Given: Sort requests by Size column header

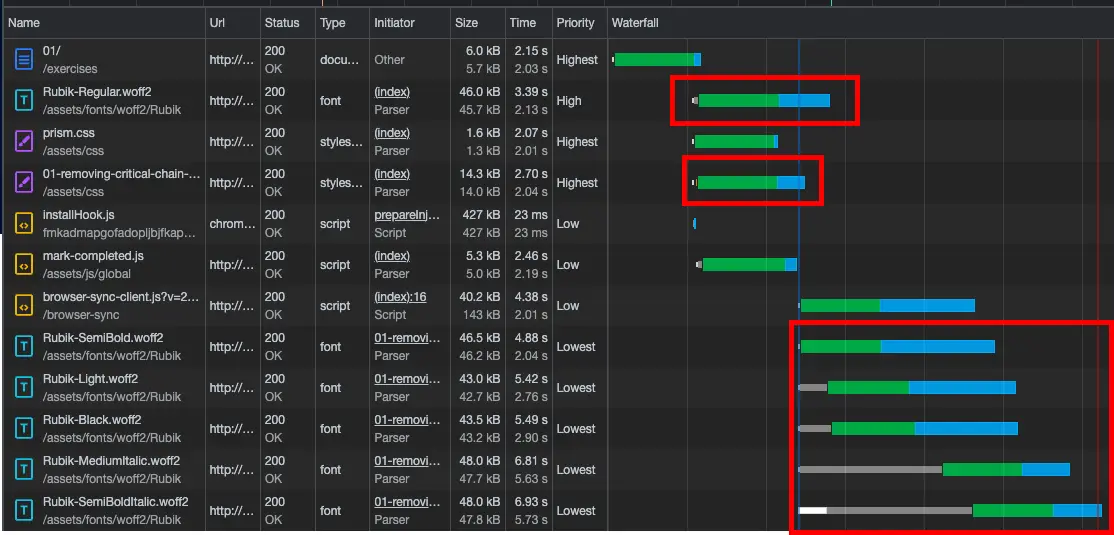Looking at the screenshot, I should pyautogui.click(x=466, y=22).
